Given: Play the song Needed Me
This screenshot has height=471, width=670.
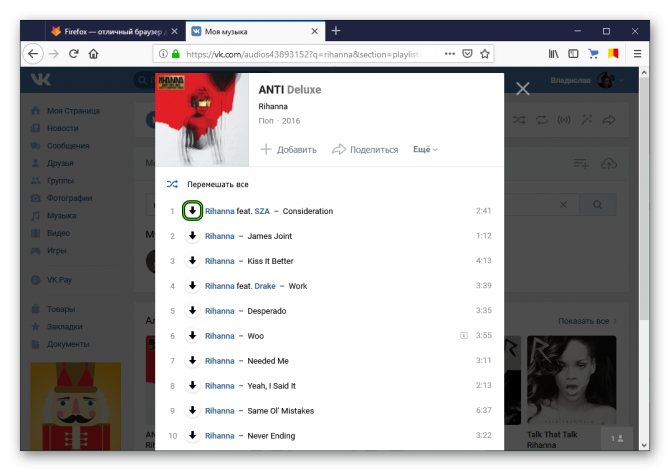Looking at the screenshot, I should [268, 361].
